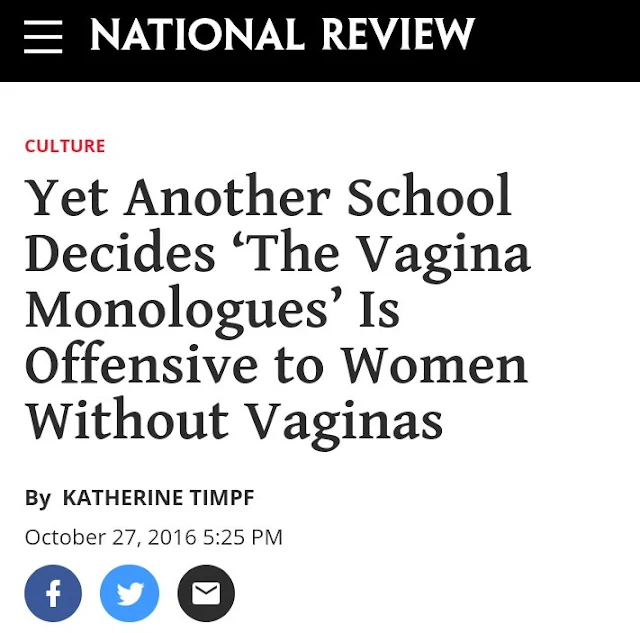Viewport: 640px width, 633px height.
Task: Share the article on Twitter
Action: [129, 593]
